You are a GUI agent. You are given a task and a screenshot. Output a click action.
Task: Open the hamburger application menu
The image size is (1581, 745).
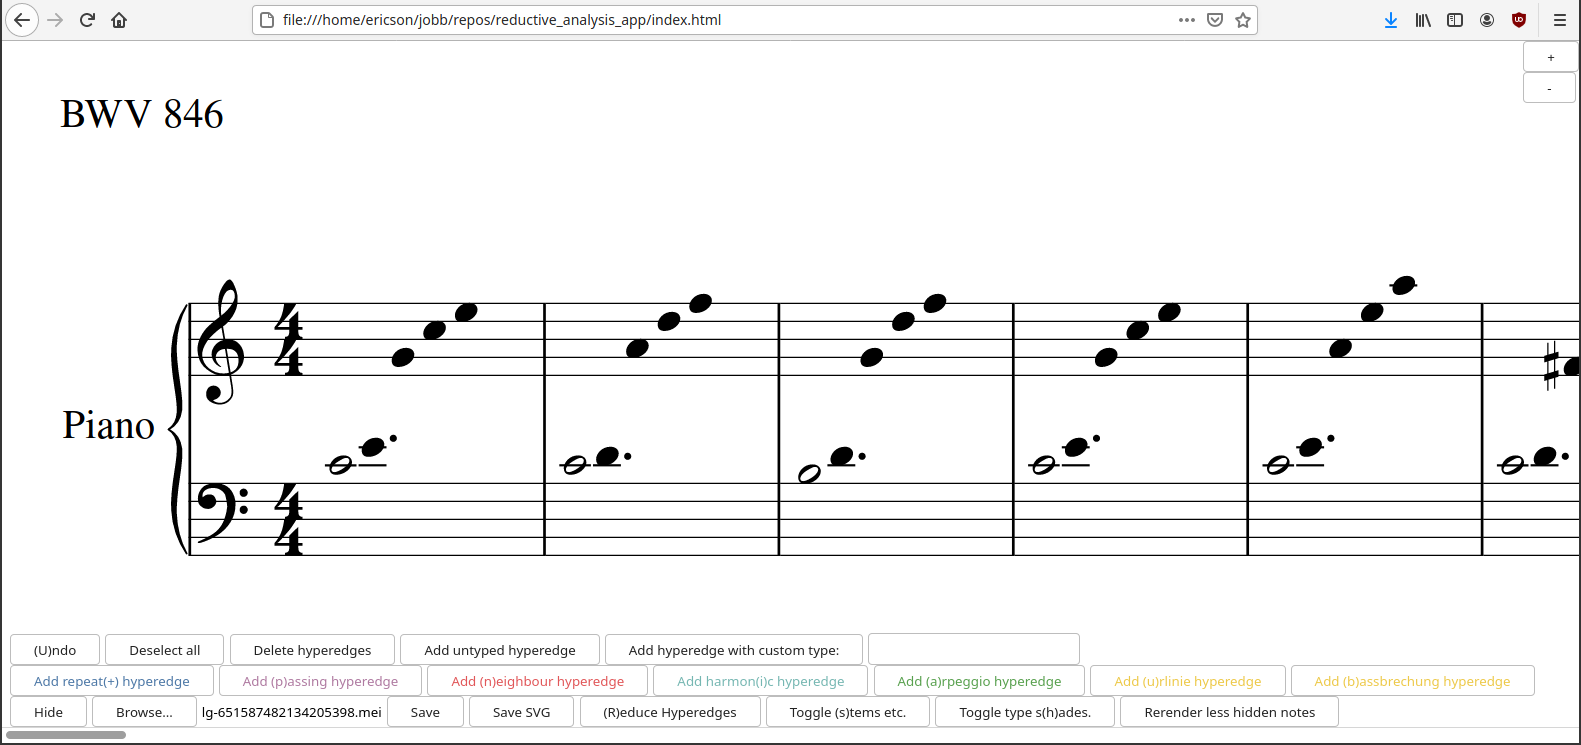pos(1559,20)
